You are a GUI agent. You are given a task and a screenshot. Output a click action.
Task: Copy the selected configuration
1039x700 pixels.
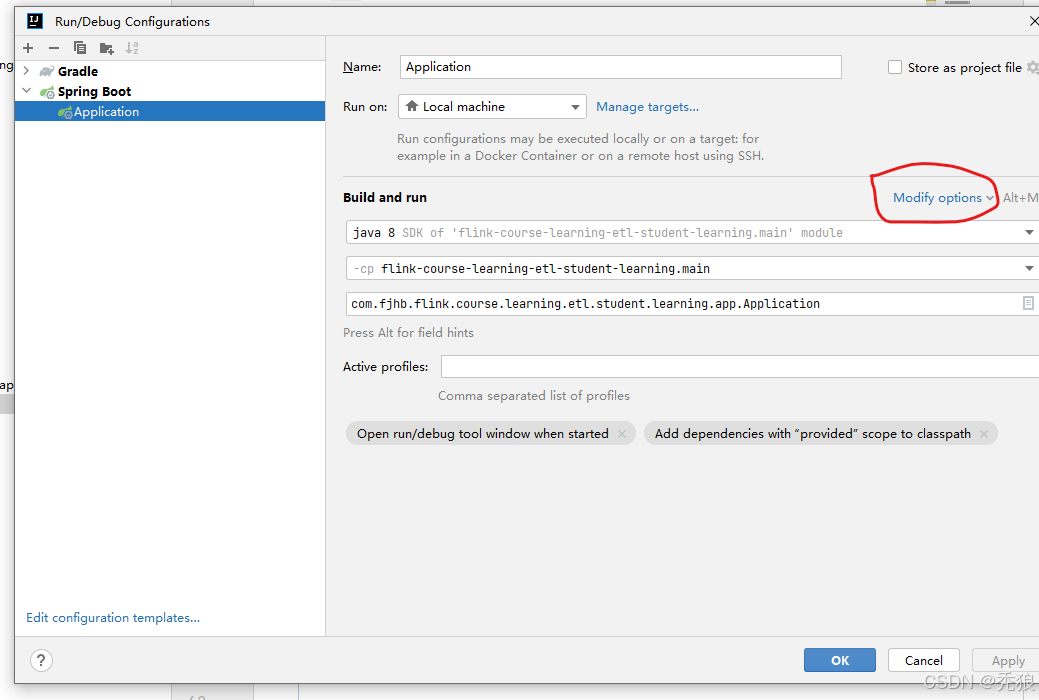(x=80, y=48)
